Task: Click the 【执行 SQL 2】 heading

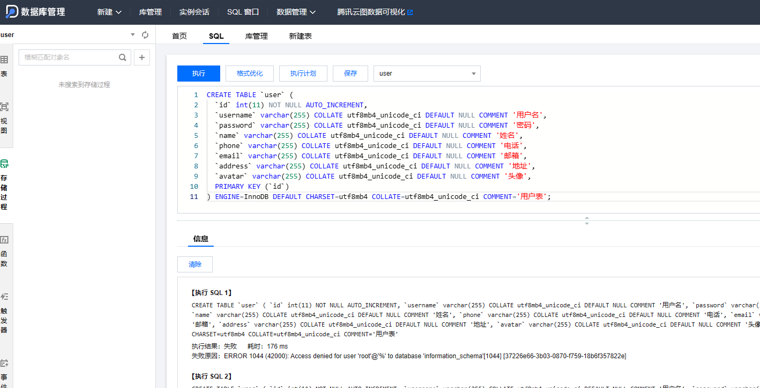Action: tap(212, 376)
